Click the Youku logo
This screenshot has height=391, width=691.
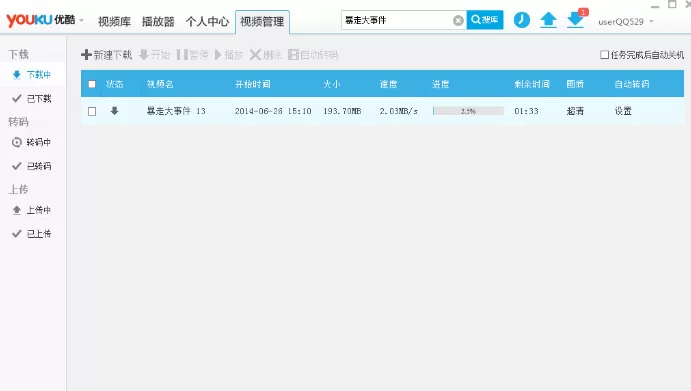tap(40, 20)
